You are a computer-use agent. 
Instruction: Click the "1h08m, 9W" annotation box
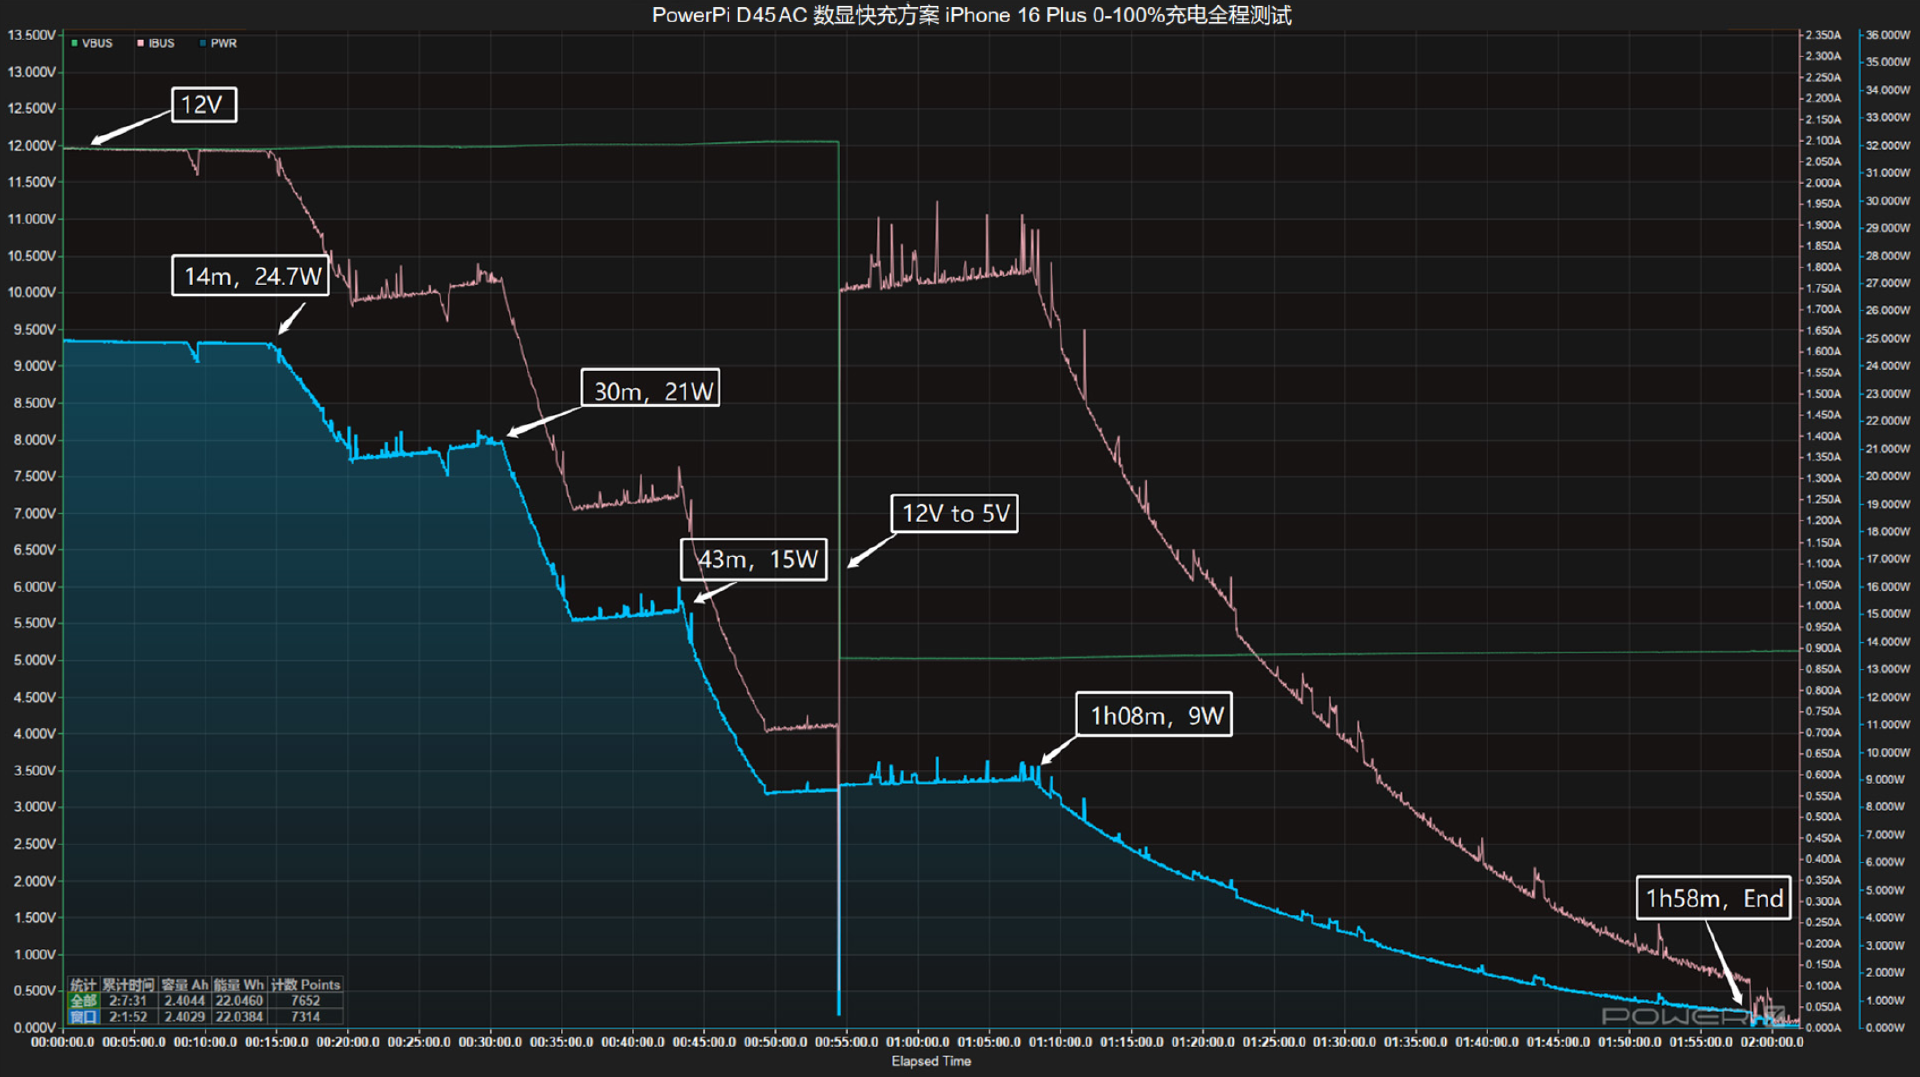click(x=1154, y=715)
